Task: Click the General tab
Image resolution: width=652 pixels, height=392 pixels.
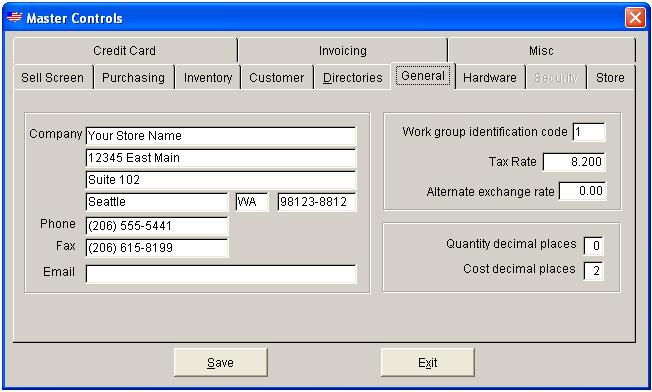Action: click(423, 76)
